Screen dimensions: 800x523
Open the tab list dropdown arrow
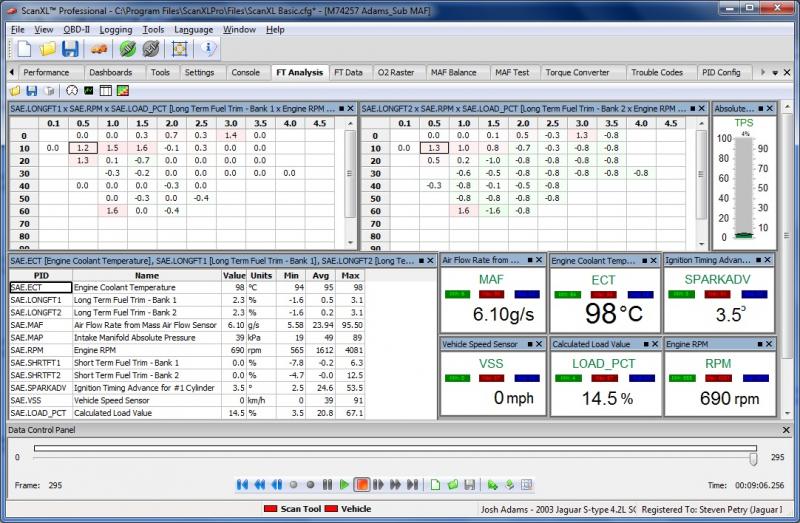(775, 72)
